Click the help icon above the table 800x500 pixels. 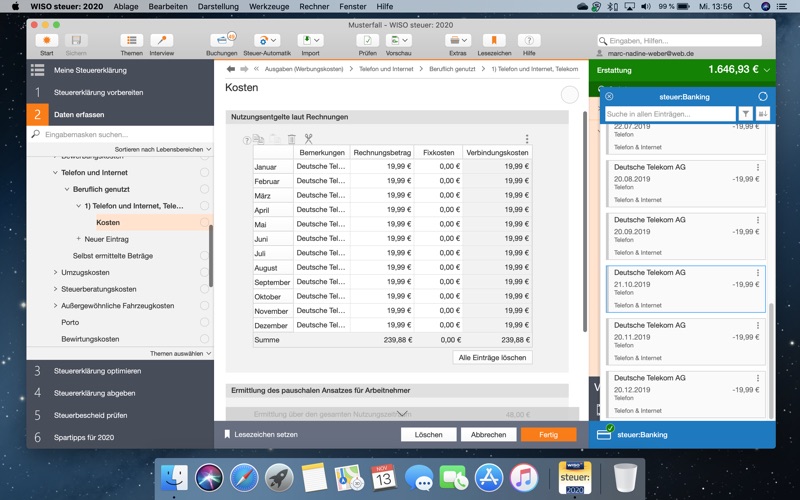pos(246,140)
